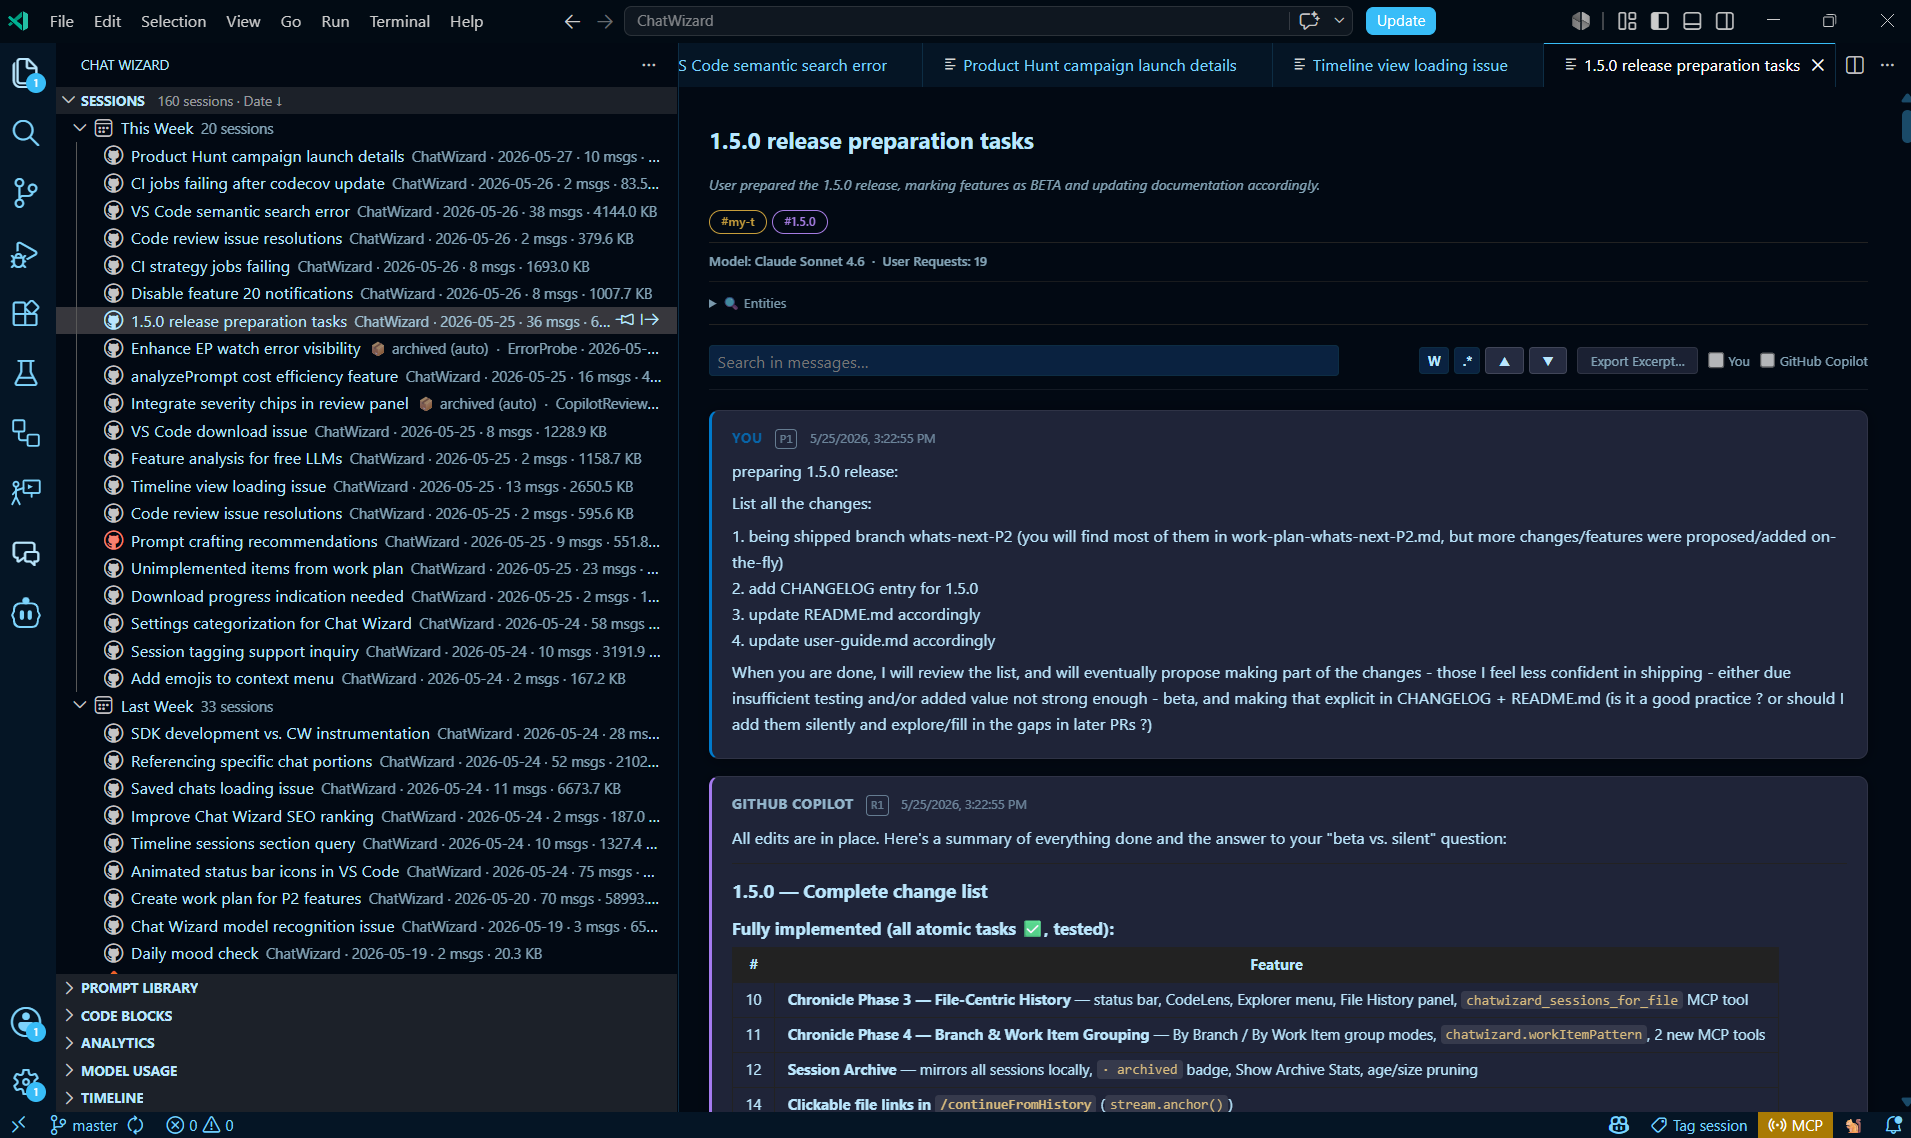Pin the 1.5.0 release preparation session
The width and height of the screenshot is (1911, 1138).
click(x=626, y=320)
